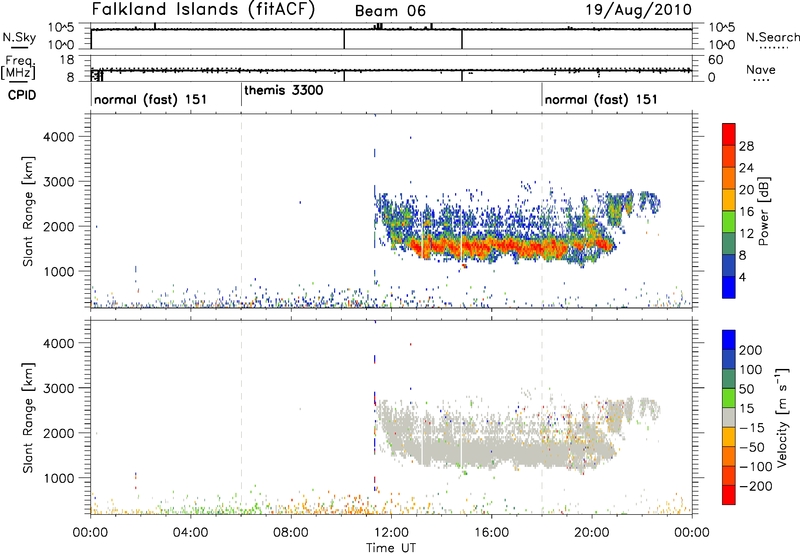This screenshot has width=800, height=554.
Task: Click the "20:00" time tick label
Action: pyautogui.click(x=592, y=533)
